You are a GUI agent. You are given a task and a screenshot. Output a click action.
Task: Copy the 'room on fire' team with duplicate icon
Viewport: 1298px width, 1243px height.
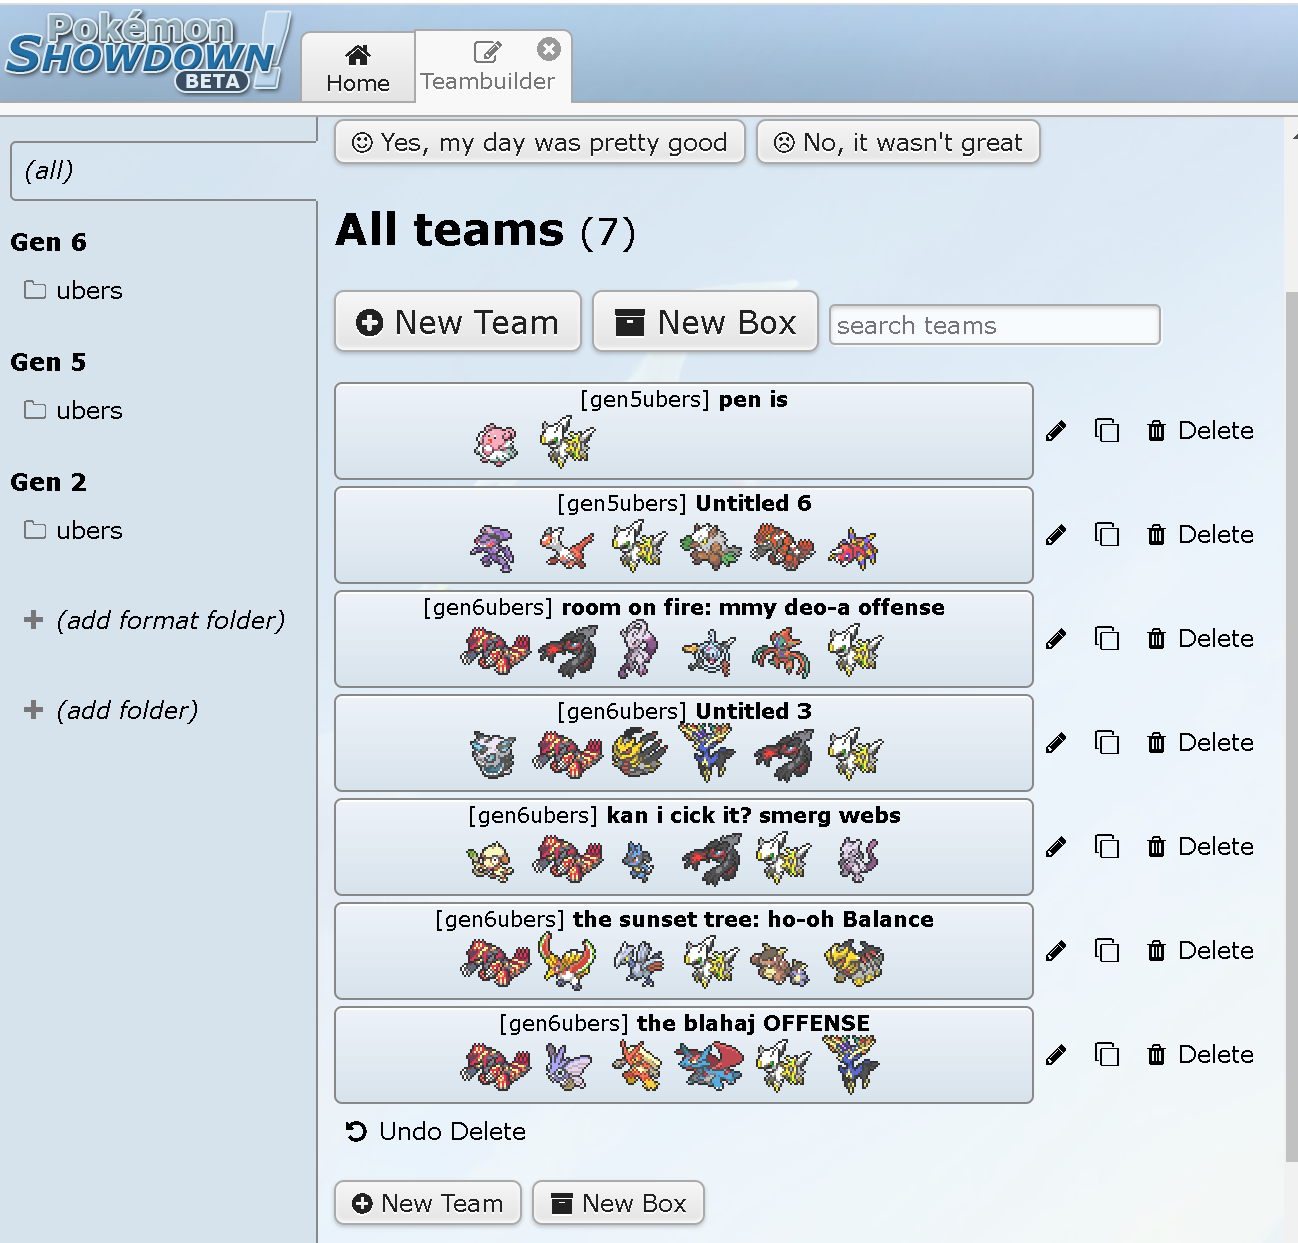(x=1106, y=639)
